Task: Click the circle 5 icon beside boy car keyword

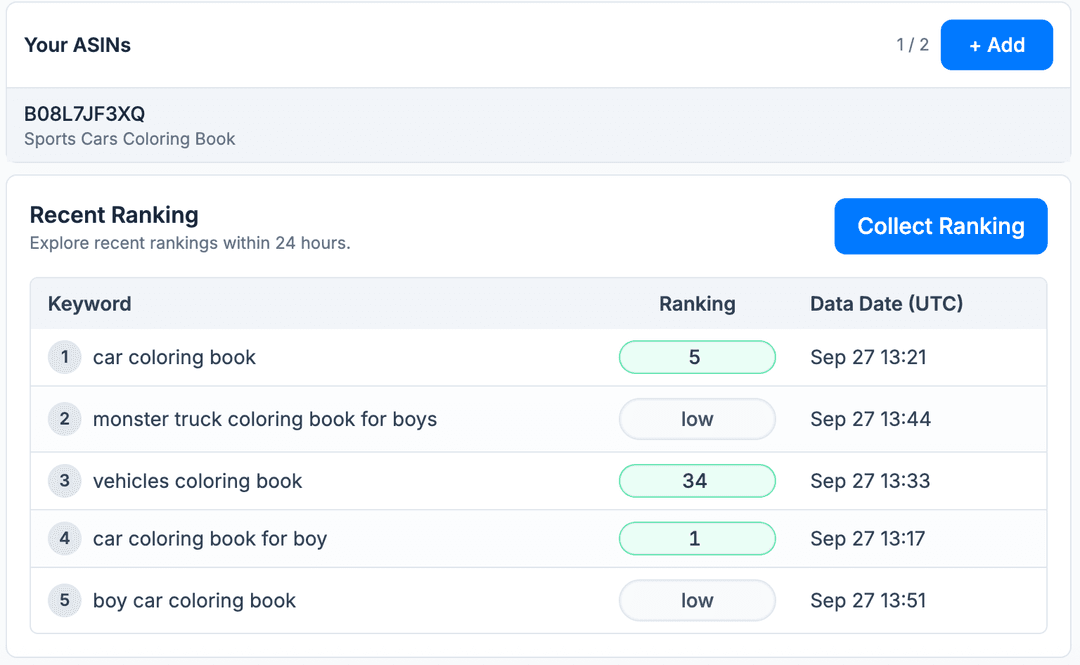Action: (x=64, y=600)
